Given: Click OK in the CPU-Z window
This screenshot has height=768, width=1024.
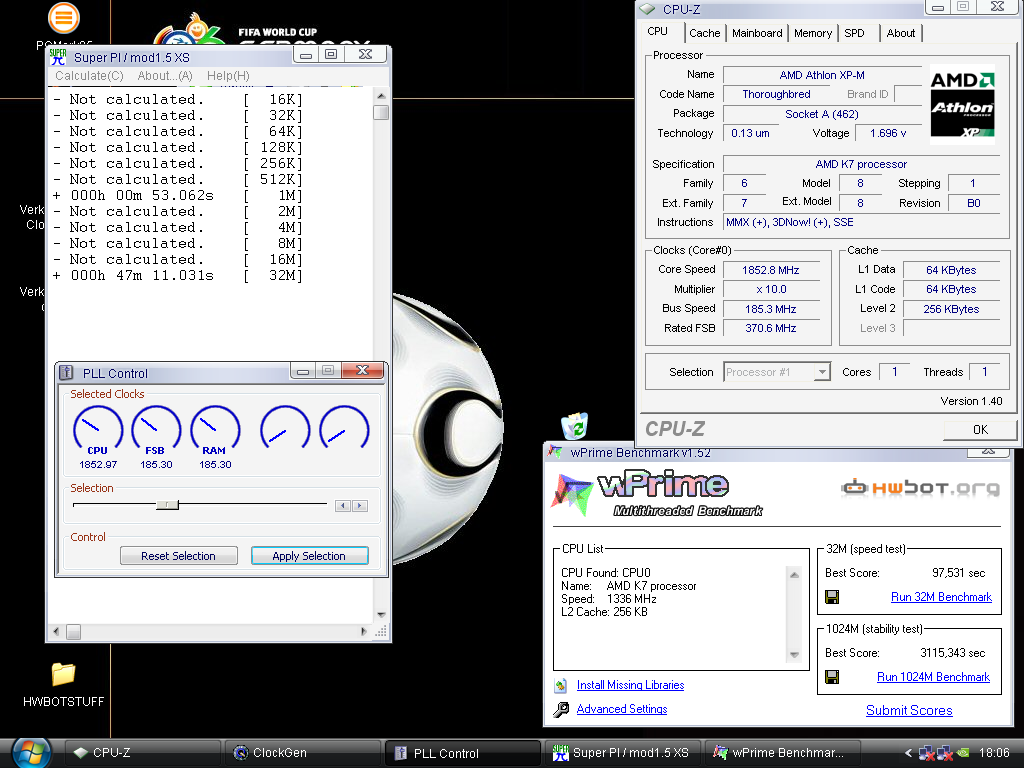Looking at the screenshot, I should click(980, 430).
